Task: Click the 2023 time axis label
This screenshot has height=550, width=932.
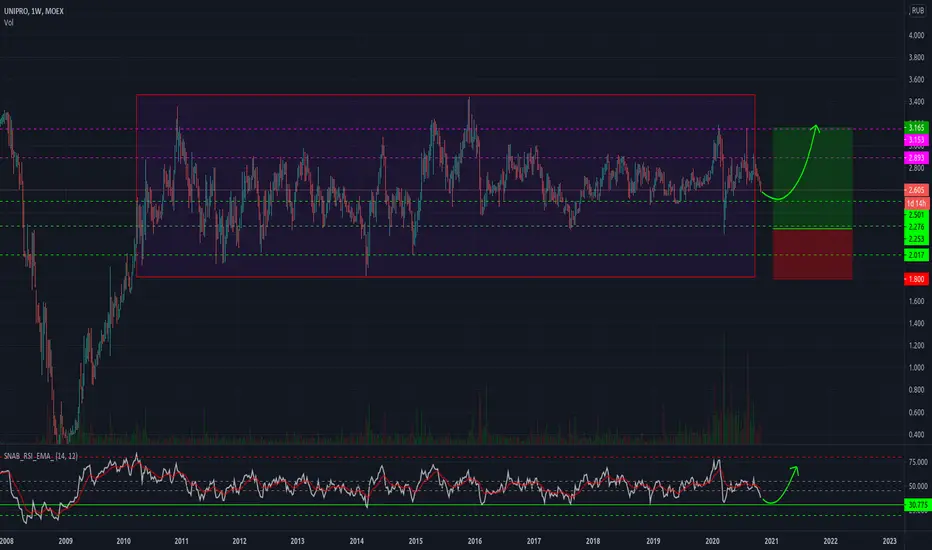Action: (x=889, y=541)
